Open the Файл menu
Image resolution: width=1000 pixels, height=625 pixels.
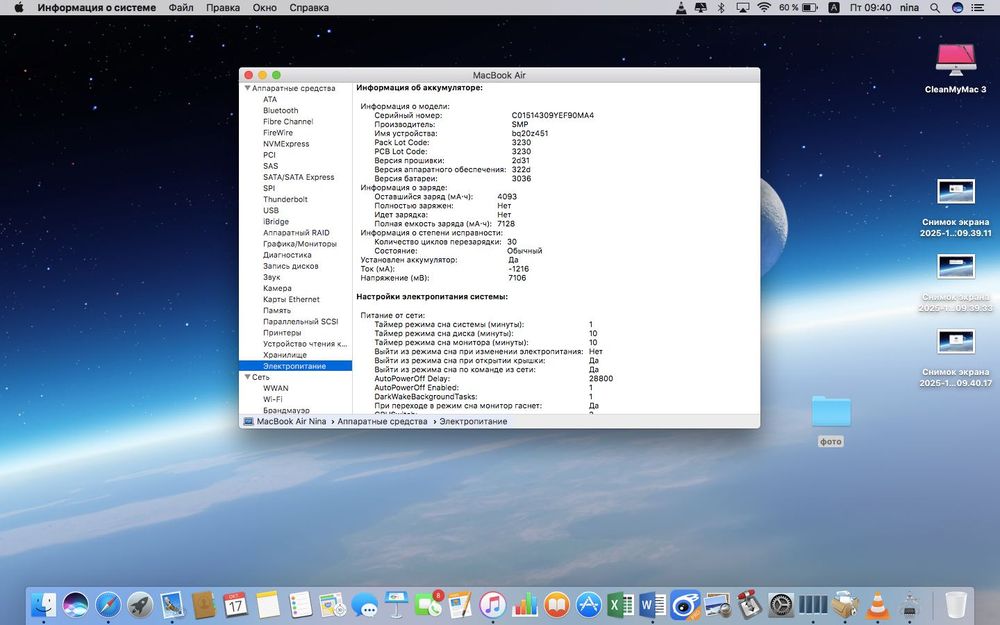(x=181, y=7)
